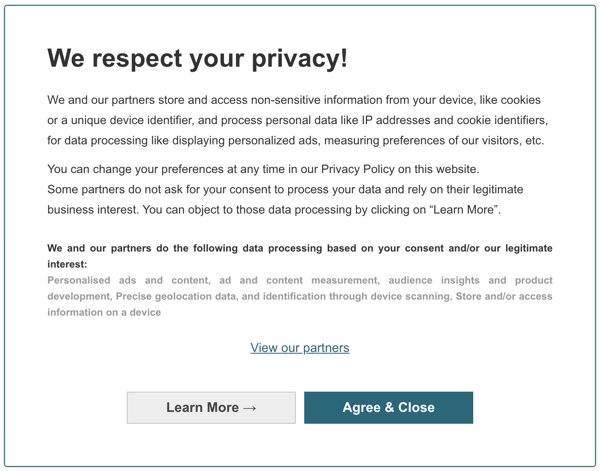Click the grey "Personalised ads and content" text
Viewport: 600px width, 471px height.
[129, 280]
